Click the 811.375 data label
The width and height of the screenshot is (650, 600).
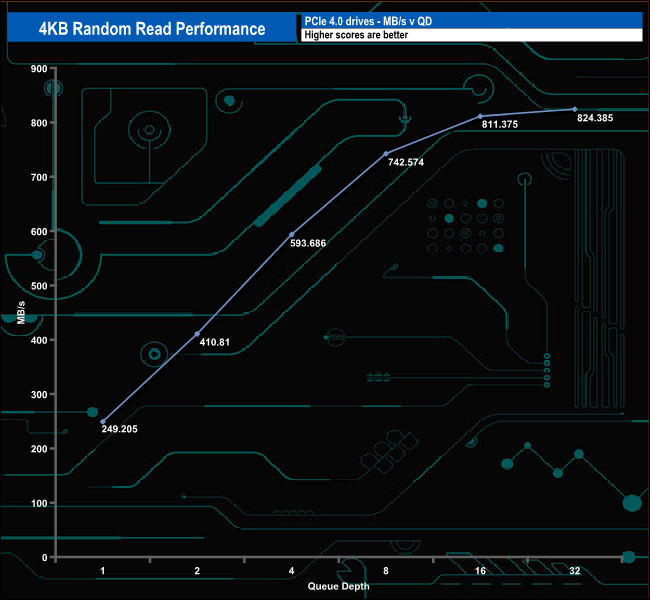click(x=501, y=126)
